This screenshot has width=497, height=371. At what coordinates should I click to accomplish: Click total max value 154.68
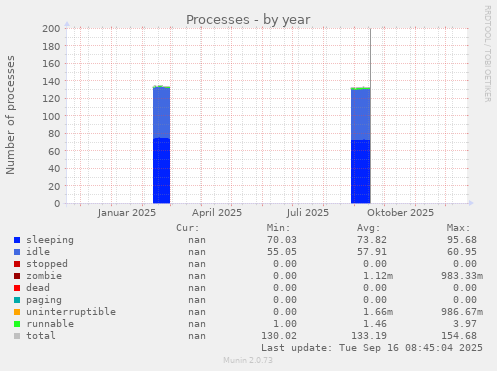[x=459, y=336]
